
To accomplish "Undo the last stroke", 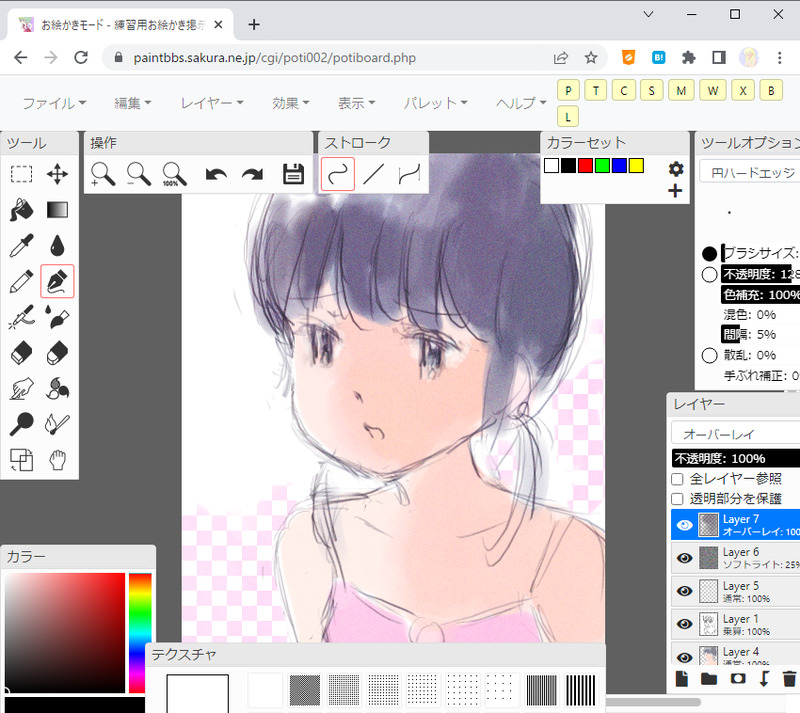I will coord(216,175).
